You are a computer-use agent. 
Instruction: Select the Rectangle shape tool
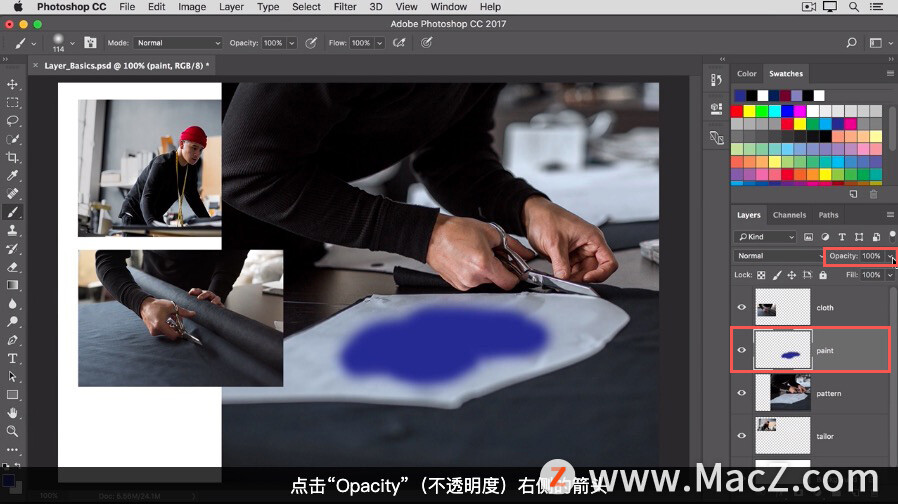[x=13, y=395]
